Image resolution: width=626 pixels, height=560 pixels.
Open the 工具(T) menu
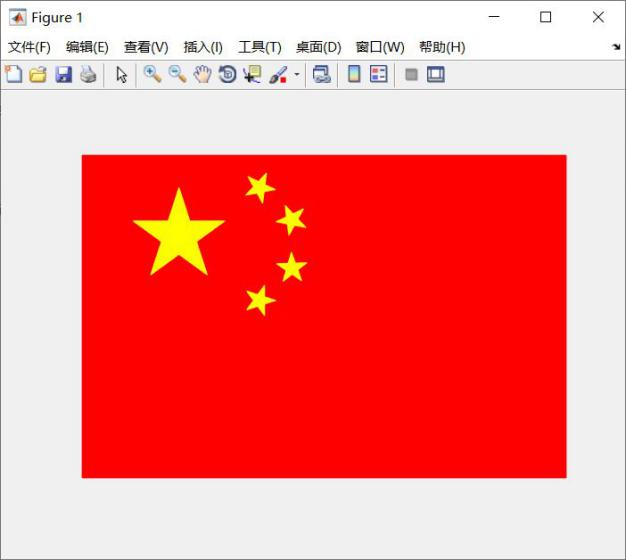pos(259,47)
